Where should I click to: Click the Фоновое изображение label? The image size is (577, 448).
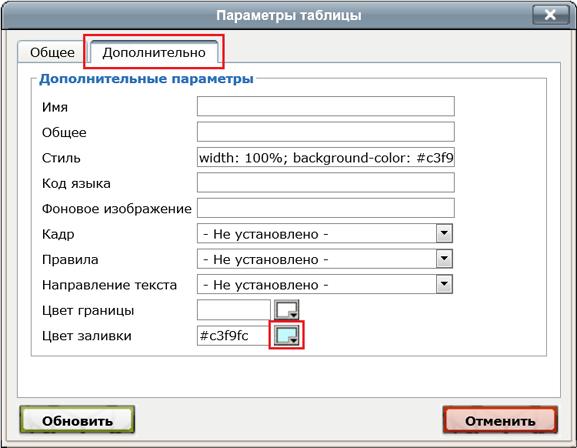point(117,209)
